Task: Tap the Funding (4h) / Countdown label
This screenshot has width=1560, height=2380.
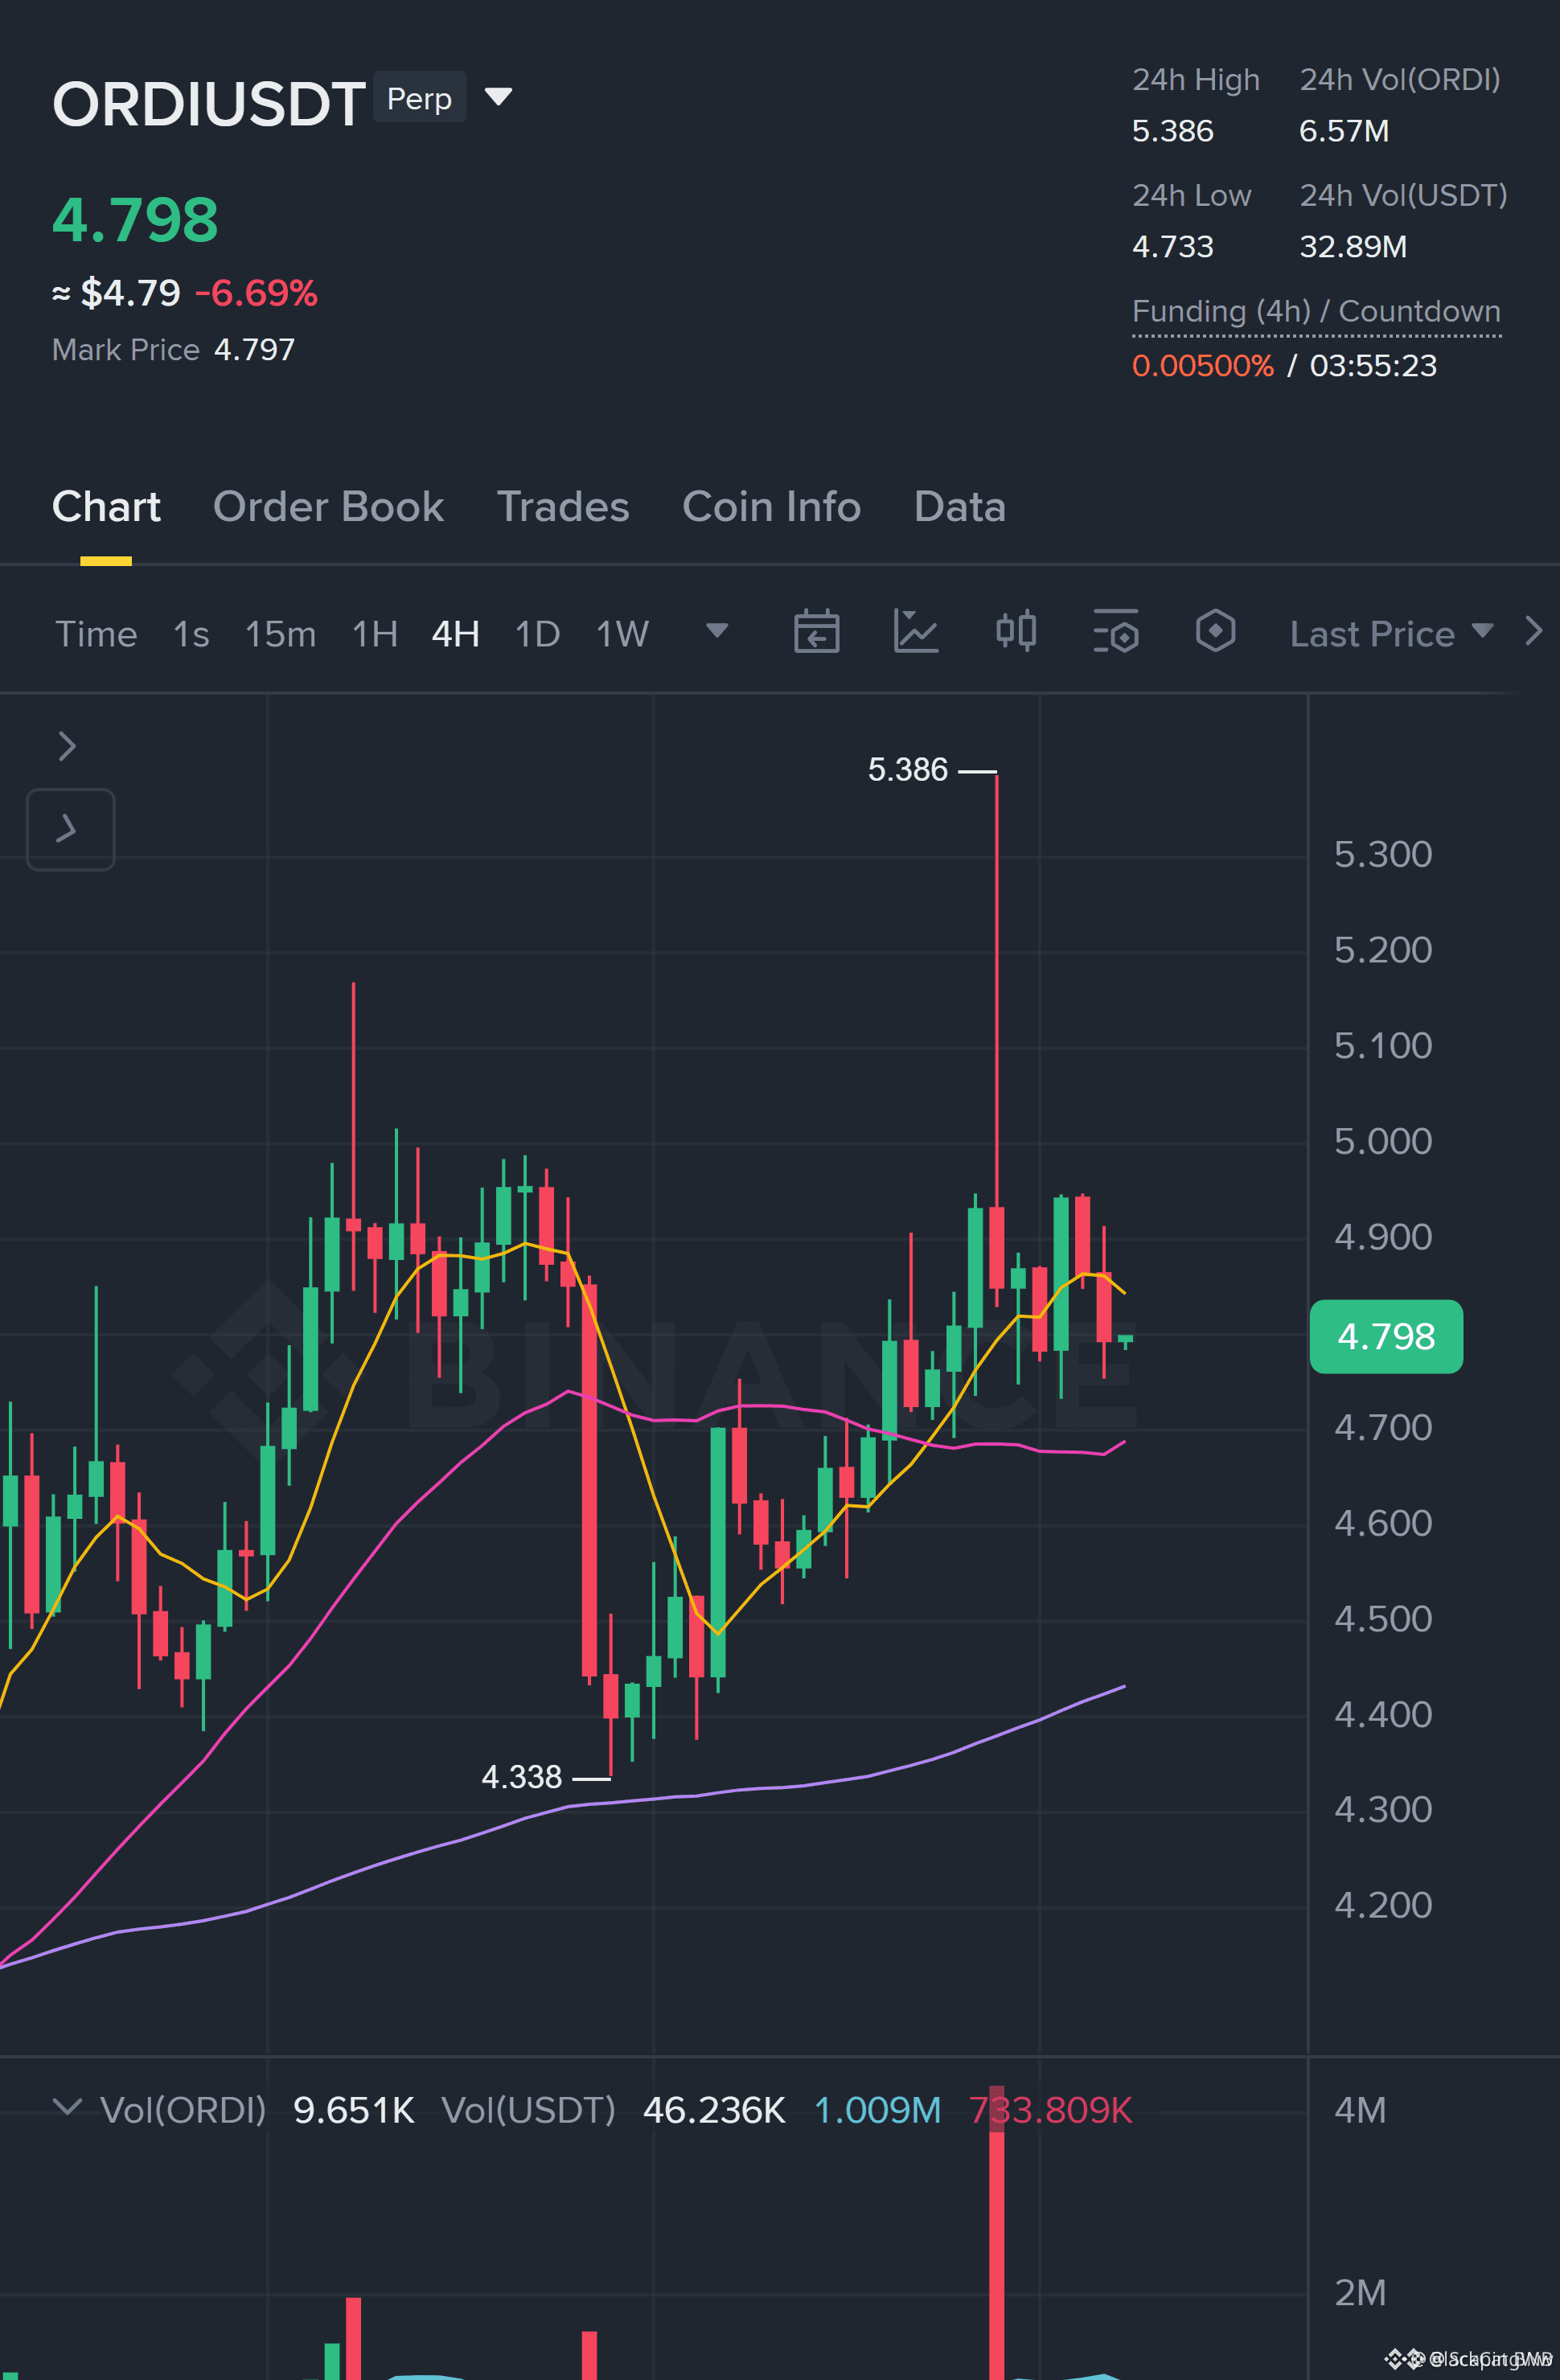Action: pos(1316,311)
